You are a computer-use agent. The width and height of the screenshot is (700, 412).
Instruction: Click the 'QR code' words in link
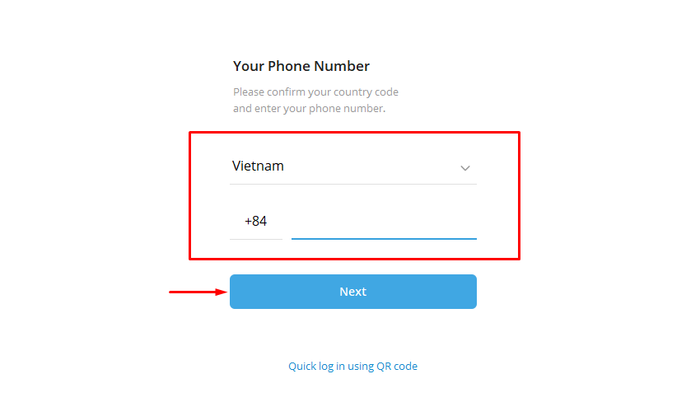397,366
